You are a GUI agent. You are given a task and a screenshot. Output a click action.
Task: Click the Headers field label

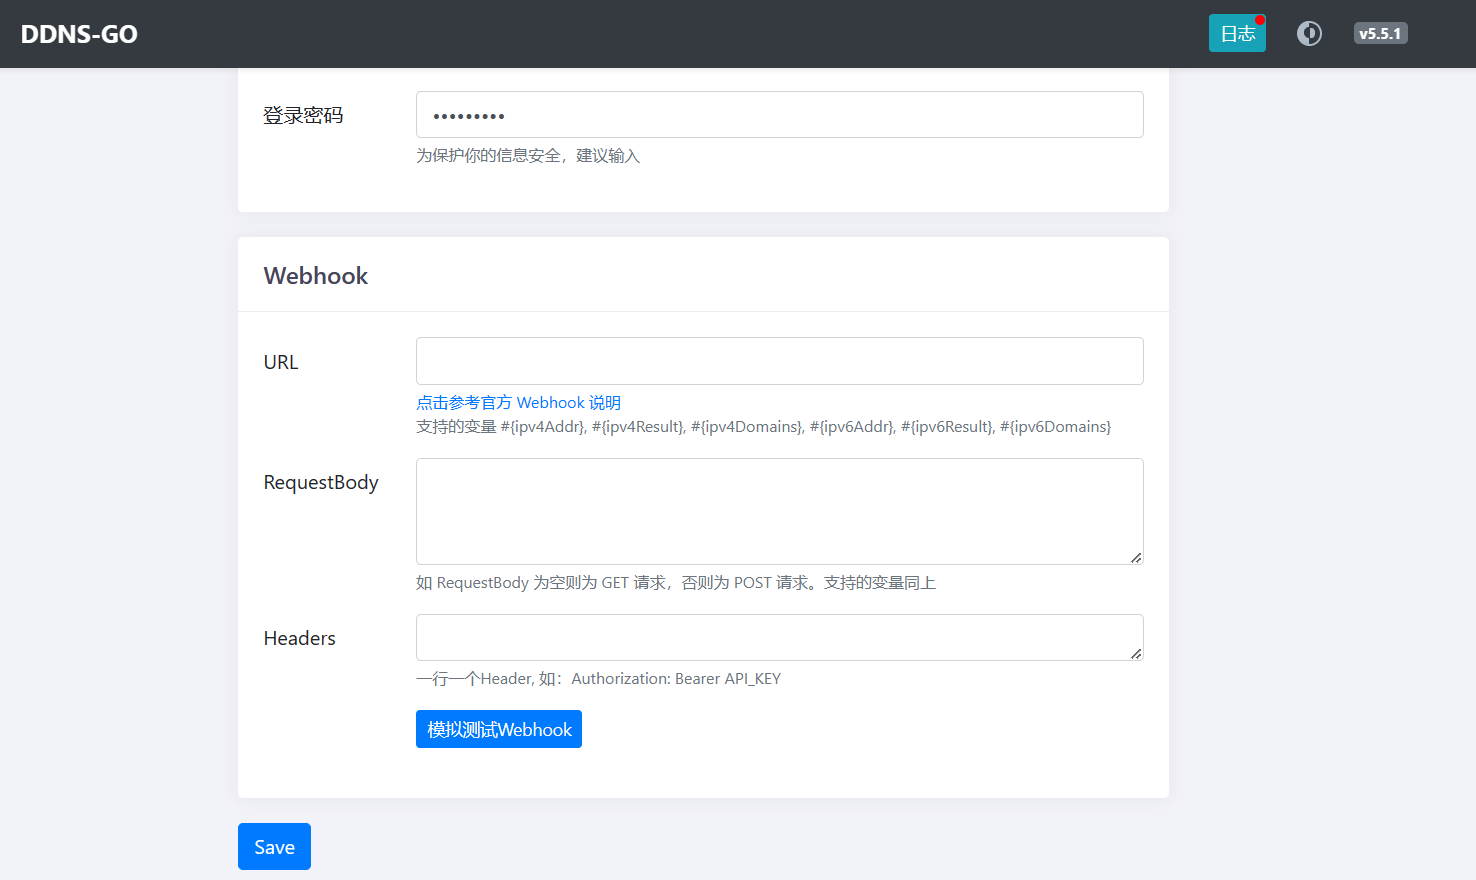[300, 638]
